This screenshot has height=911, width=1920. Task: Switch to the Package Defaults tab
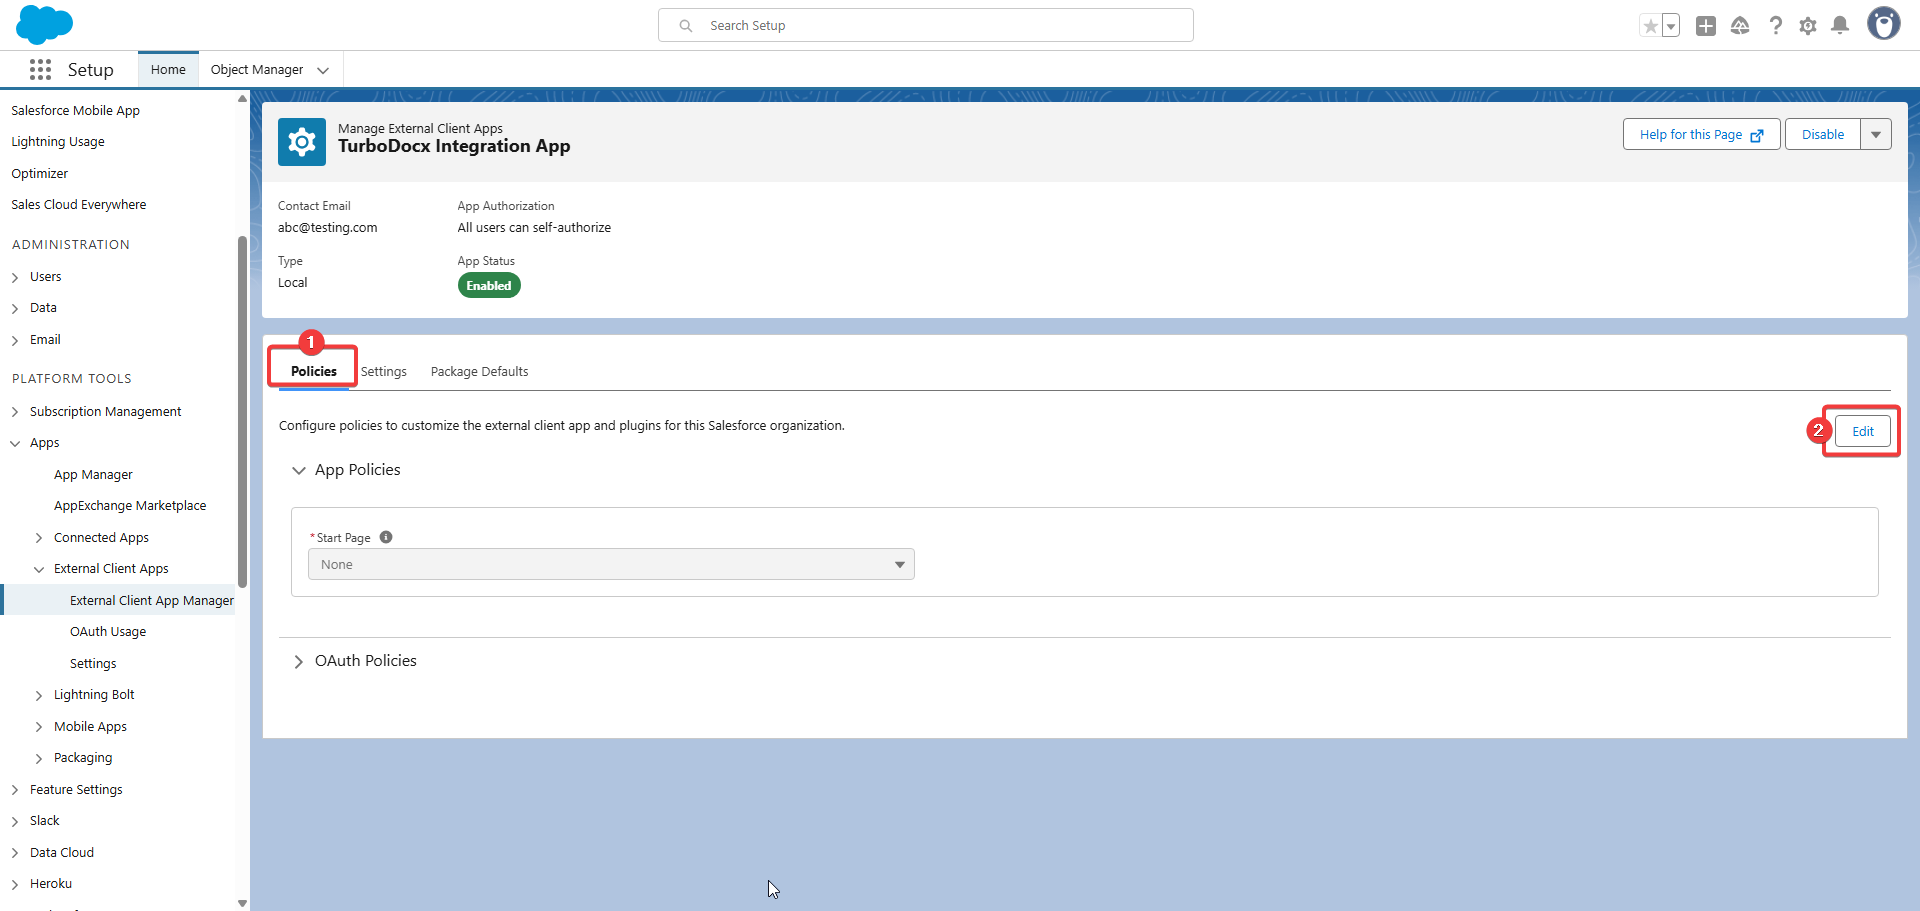[x=480, y=371]
